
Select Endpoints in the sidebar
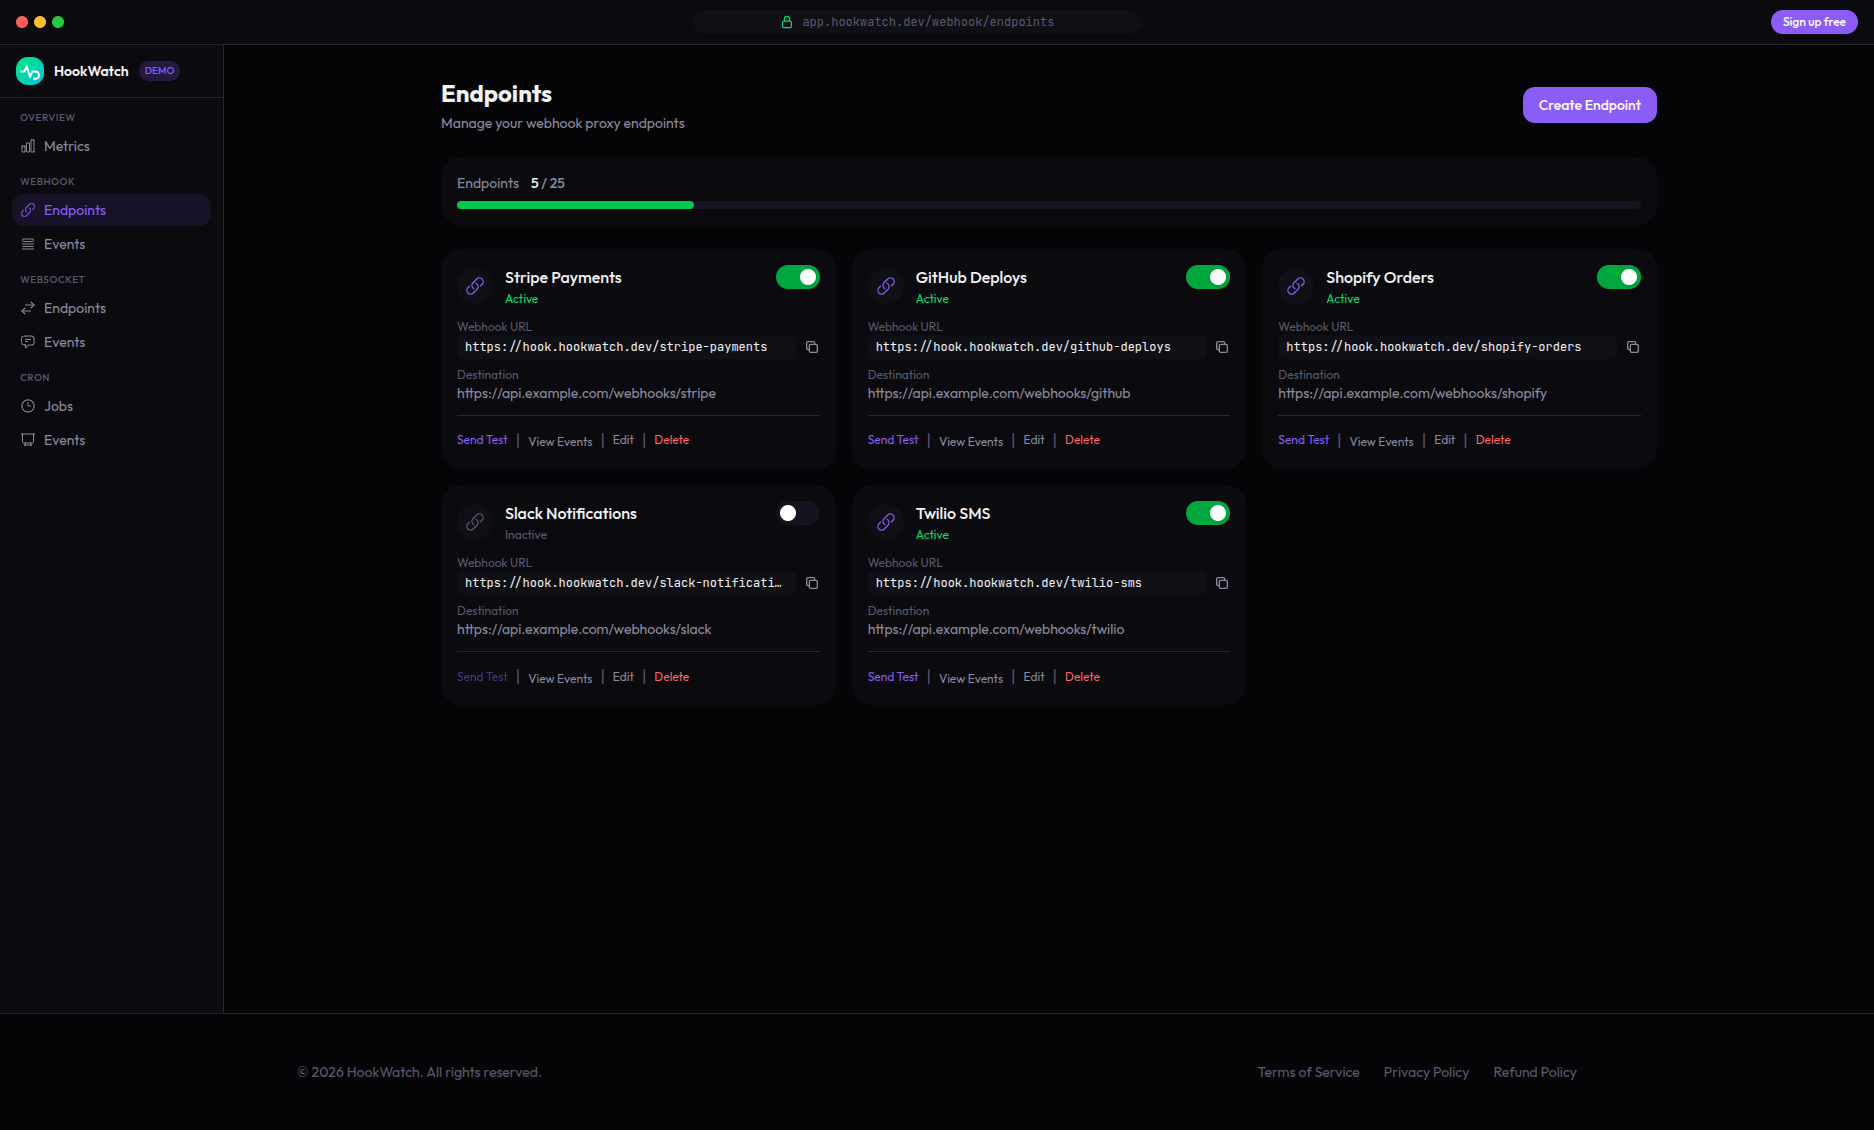[x=76, y=210]
